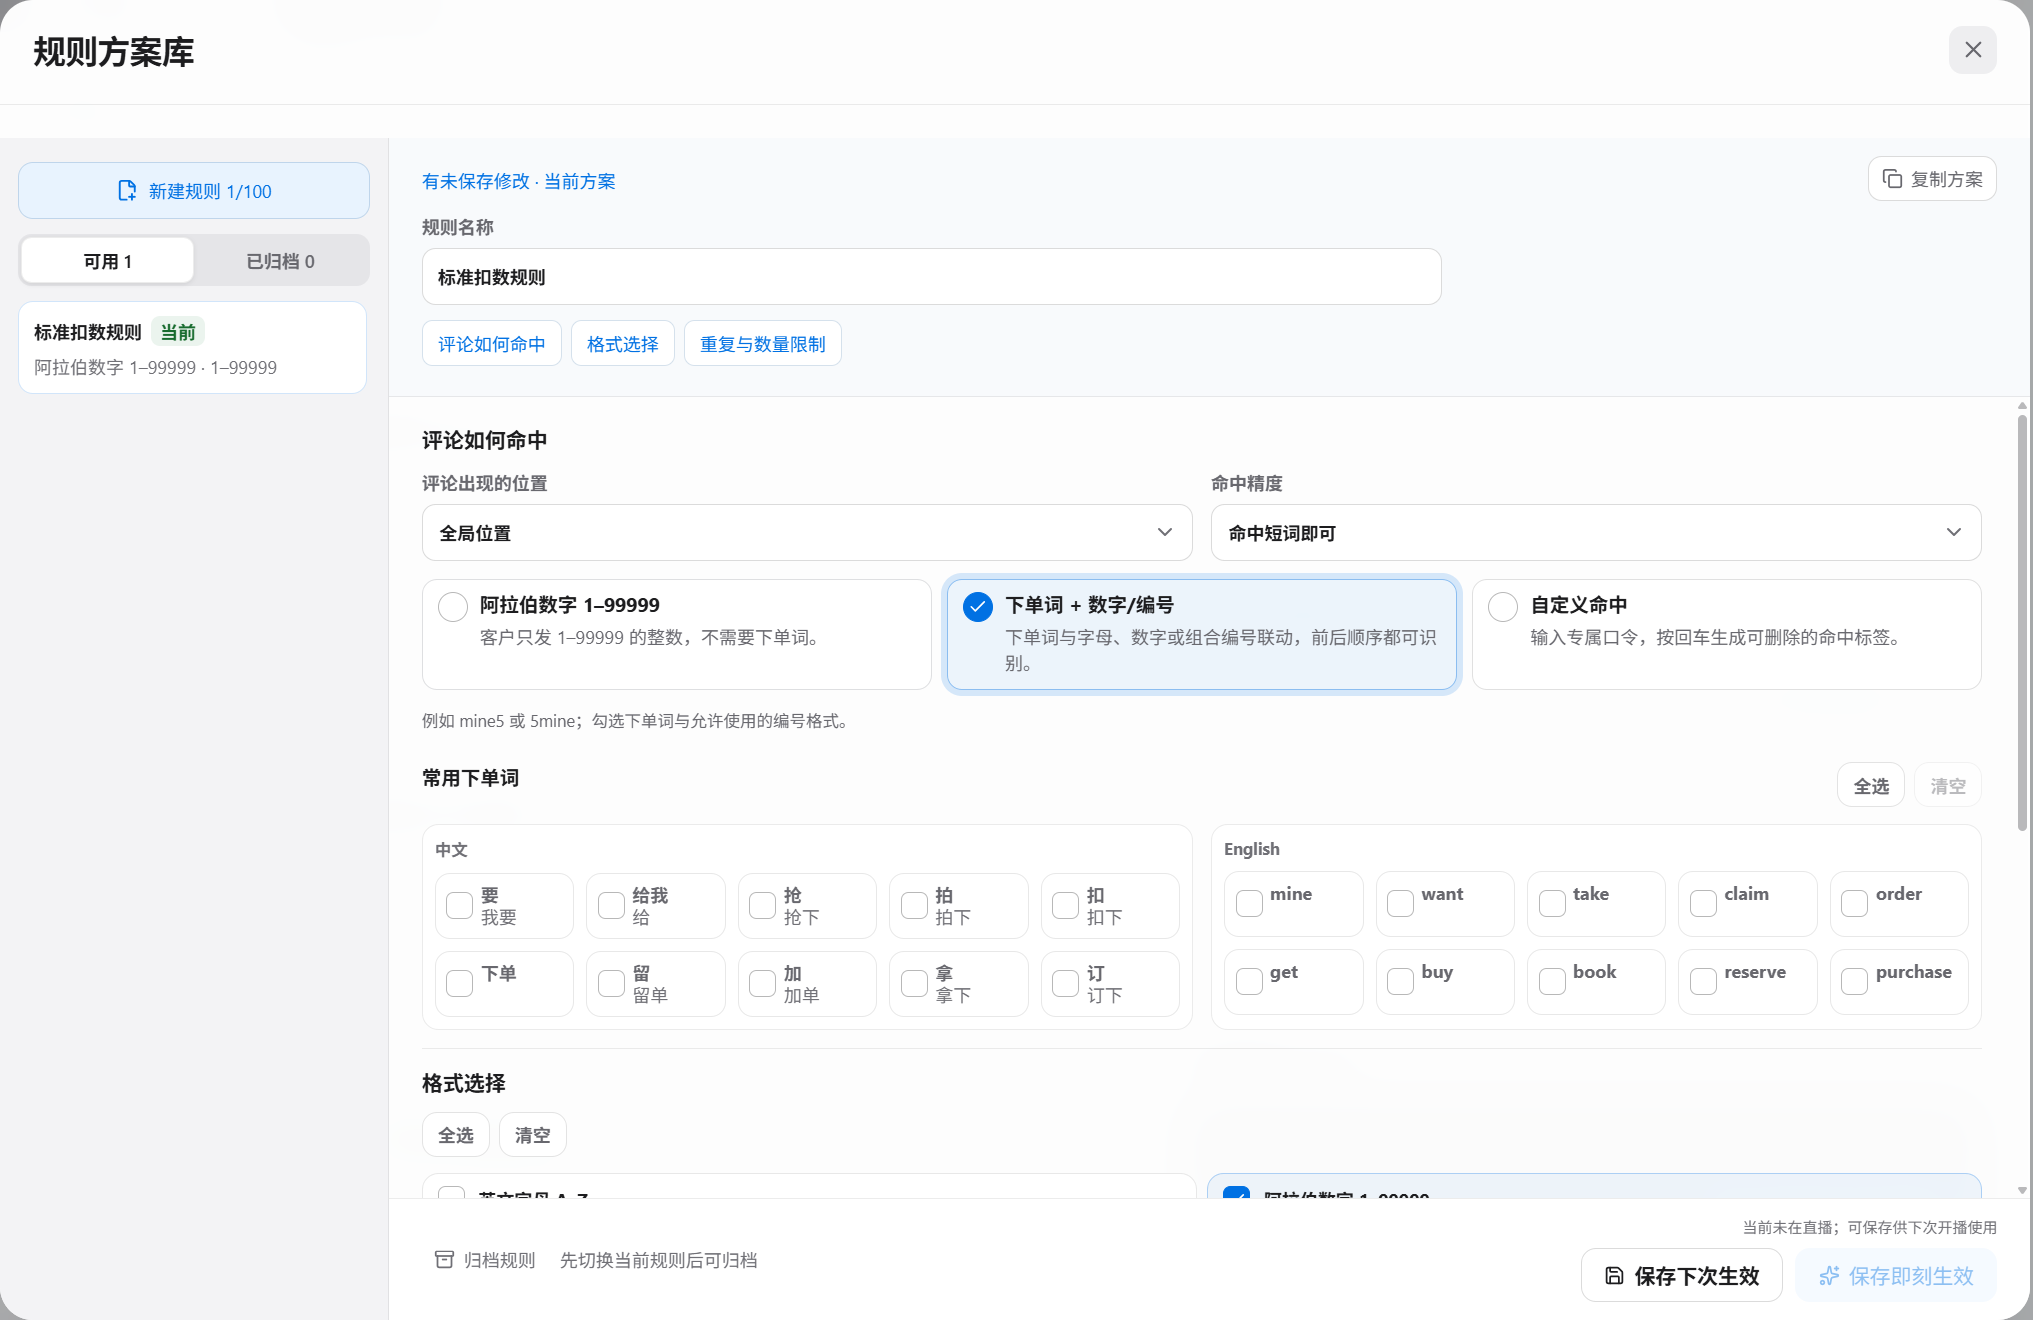Open the 评论出现的位置 dropdown

(x=806, y=533)
